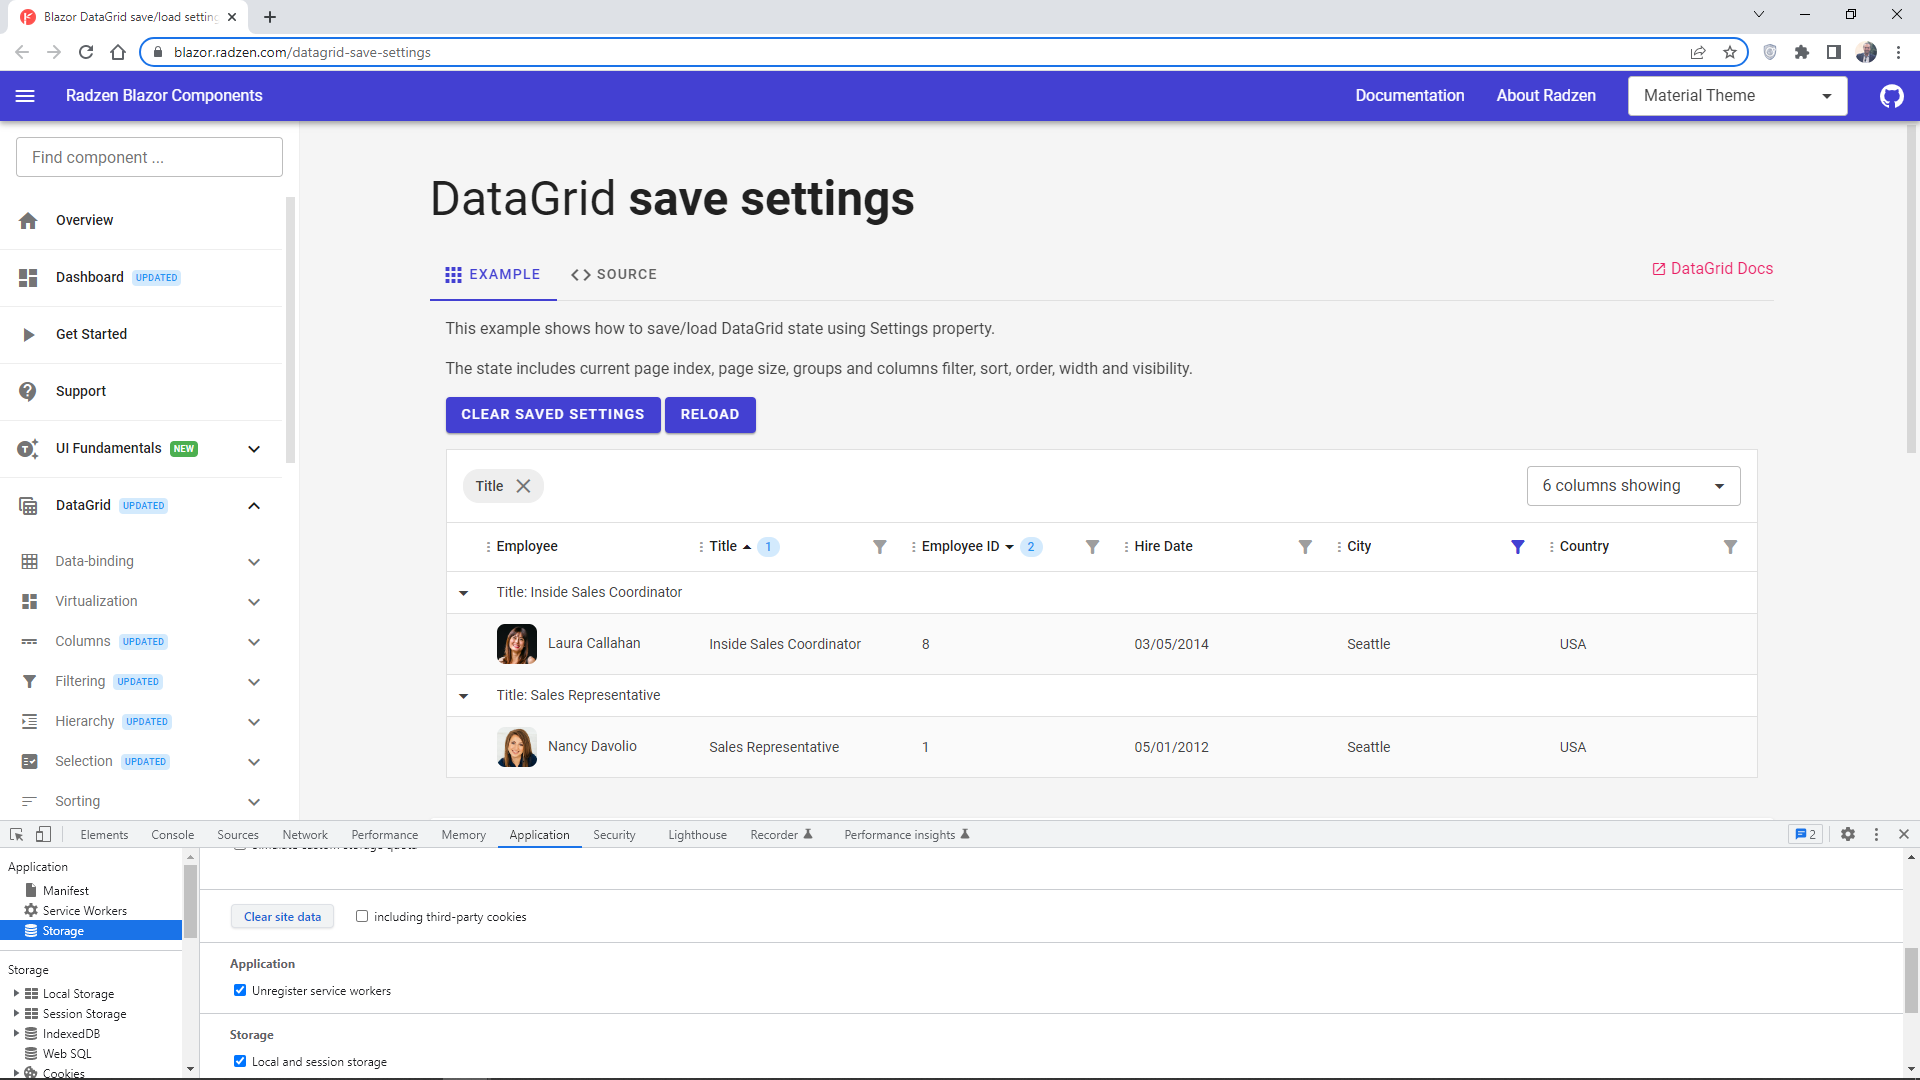The height and width of the screenshot is (1080, 1920).
Task: Open the Console tab in DevTools
Action: [172, 834]
